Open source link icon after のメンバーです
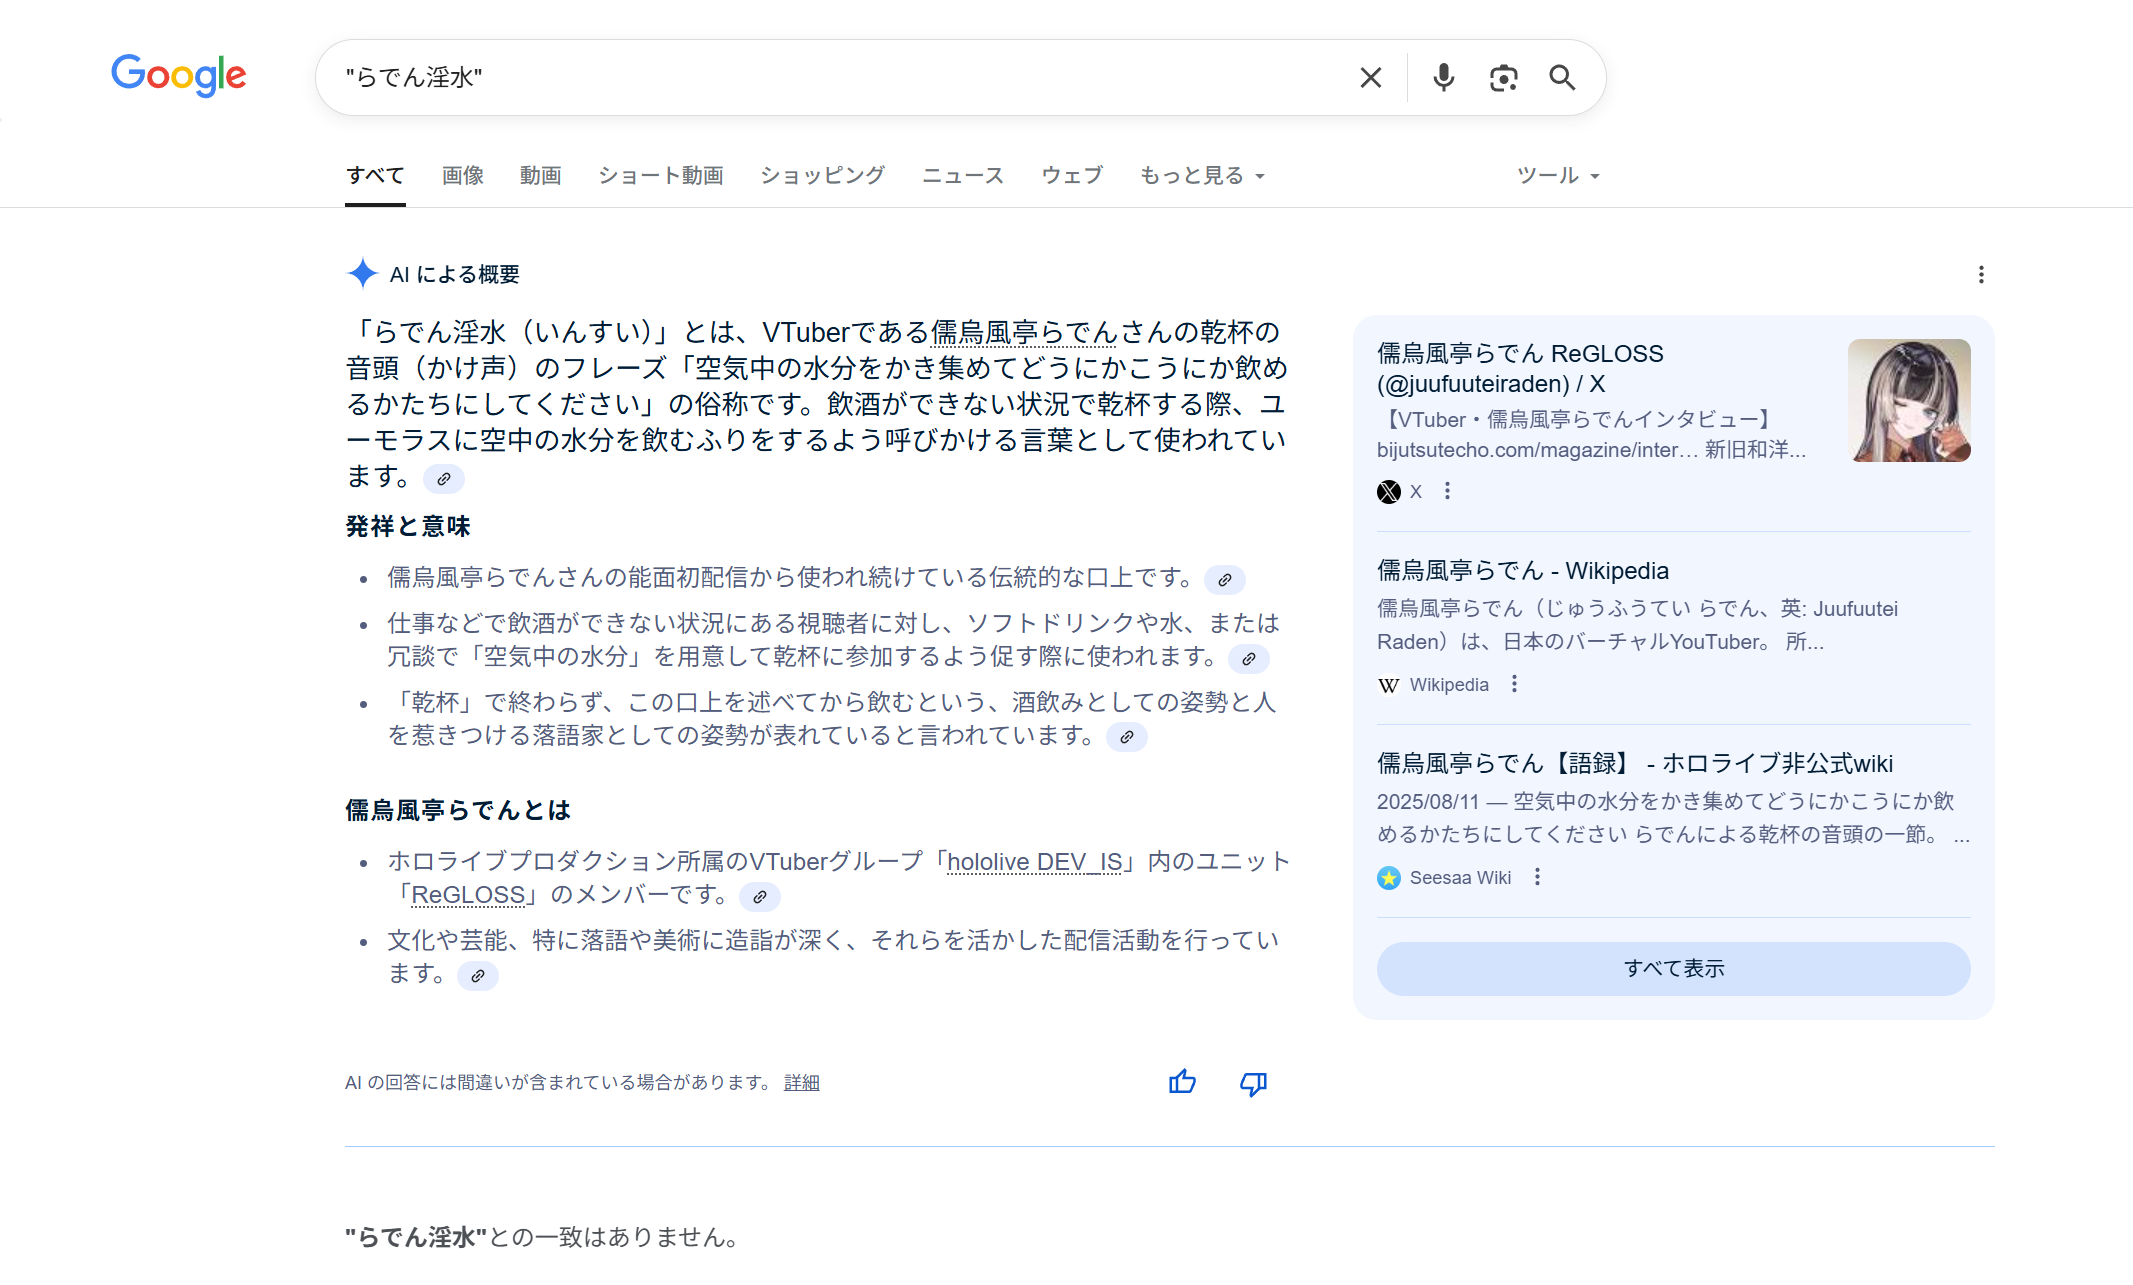Viewport: 2133px width, 1285px height. 760,897
